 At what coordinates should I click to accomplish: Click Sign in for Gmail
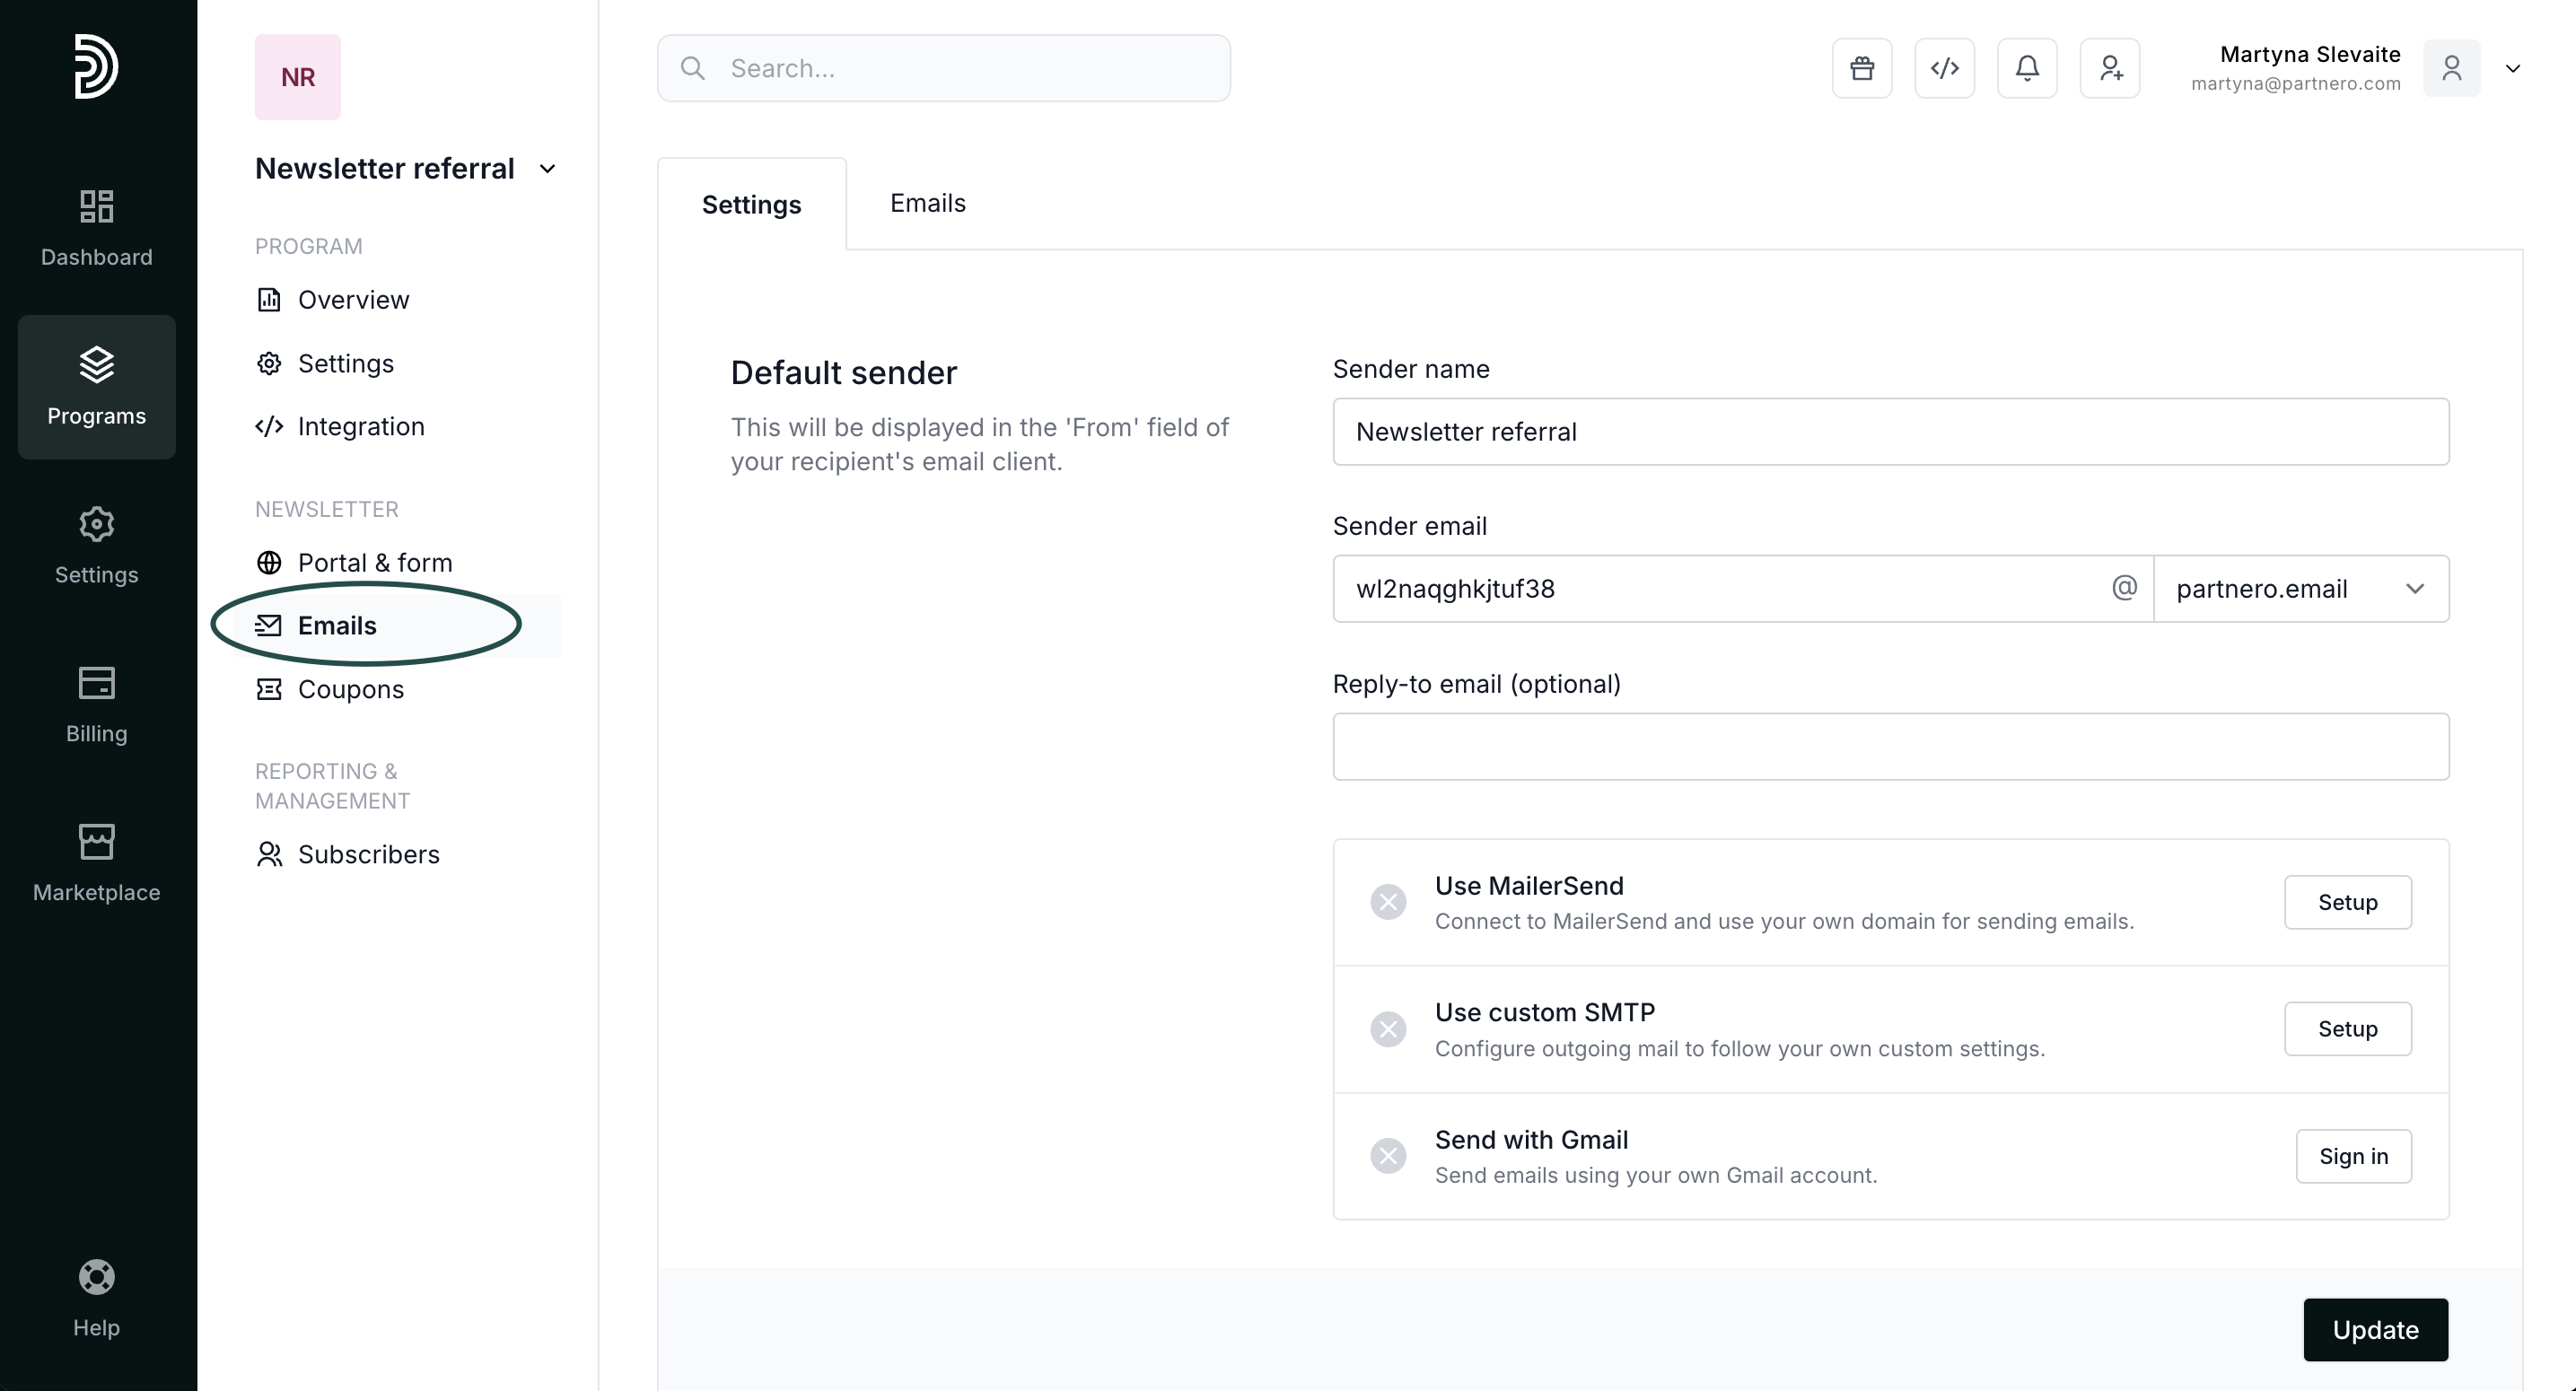pyautogui.click(x=2352, y=1156)
